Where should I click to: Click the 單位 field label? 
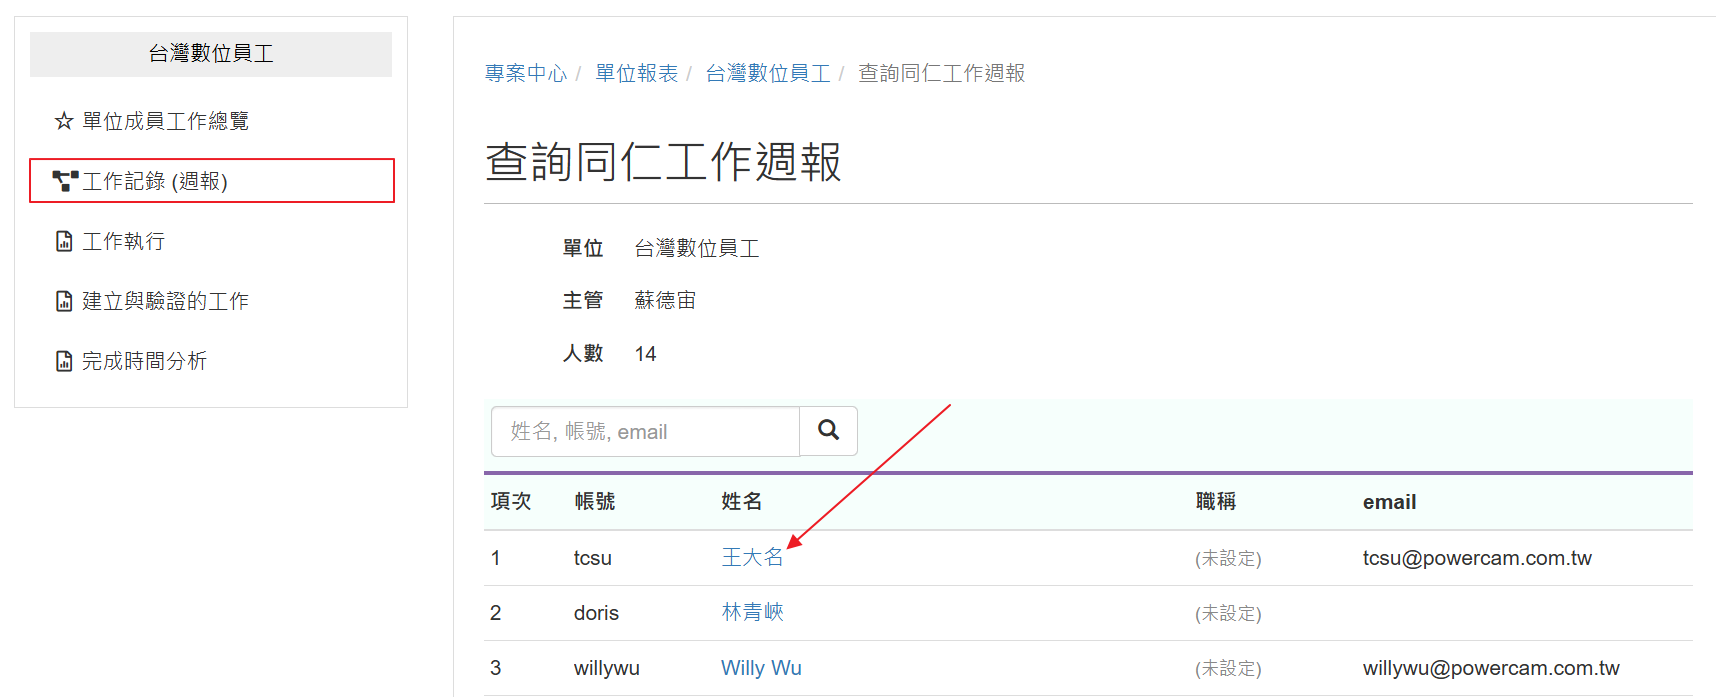click(x=583, y=248)
